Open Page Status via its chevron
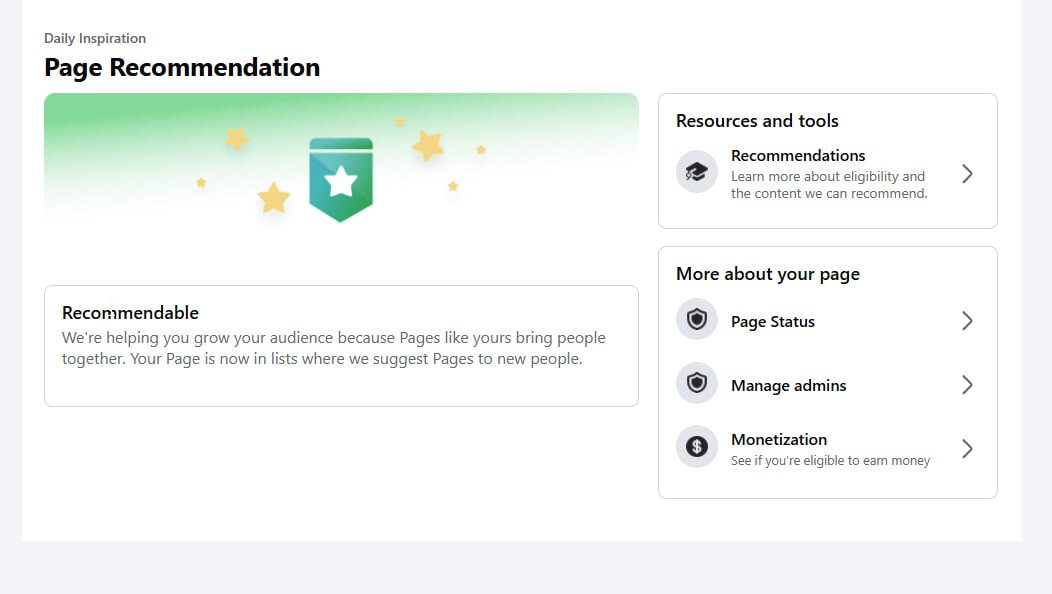This screenshot has height=594, width=1052. [x=967, y=321]
